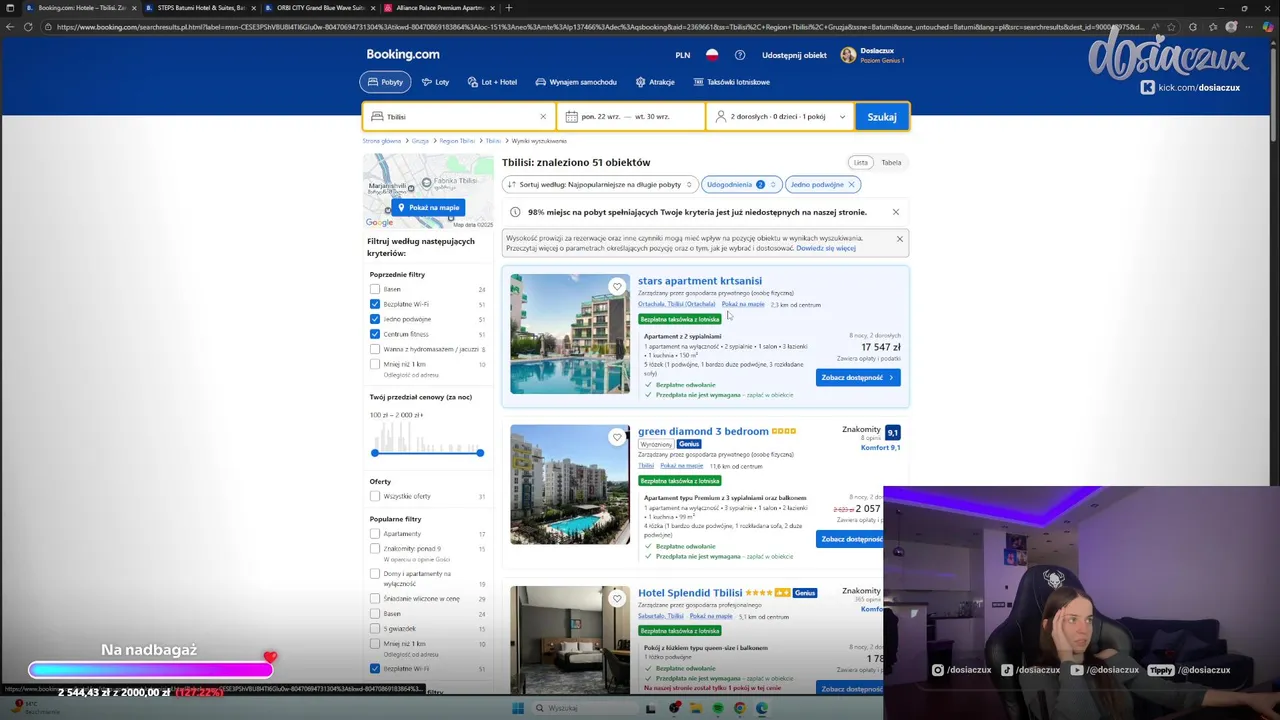
Task: Click the taskbar Wyszukaj search box
Action: click(585, 709)
